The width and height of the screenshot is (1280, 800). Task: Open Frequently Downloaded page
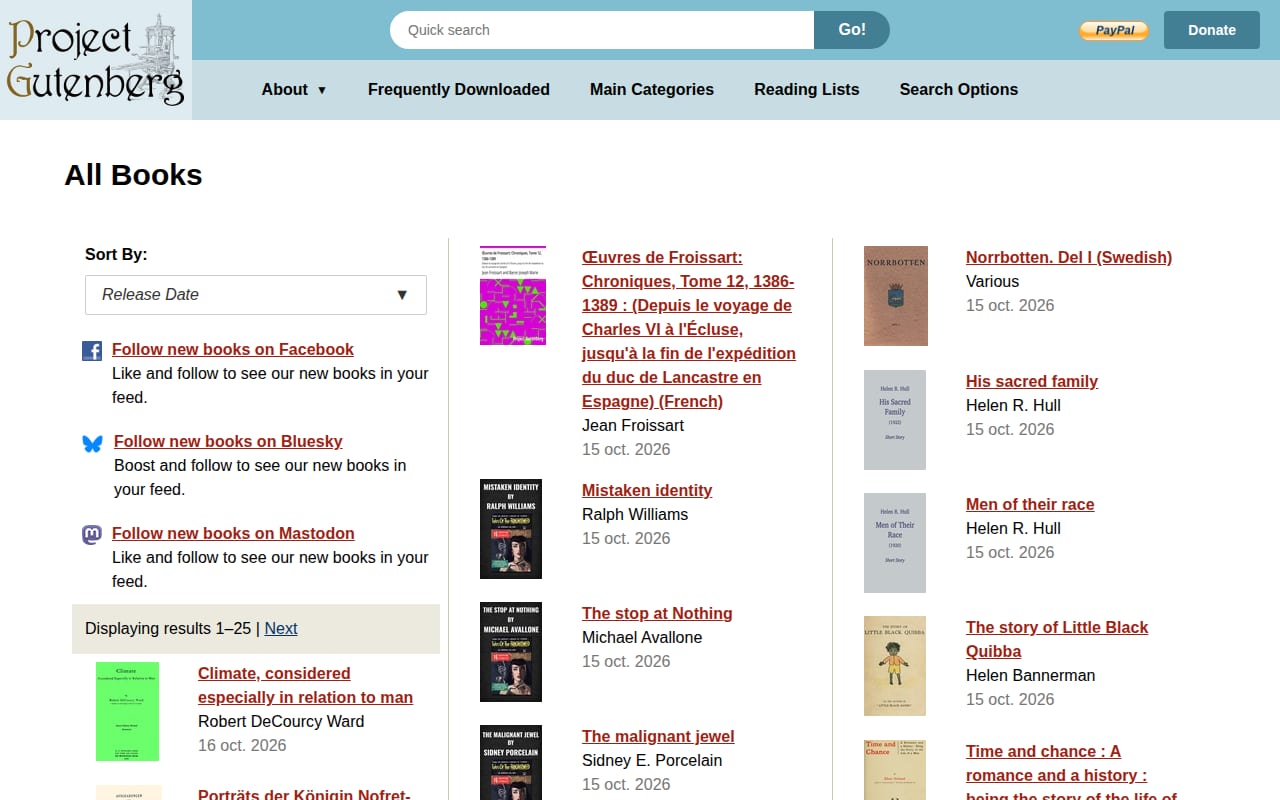(x=459, y=90)
